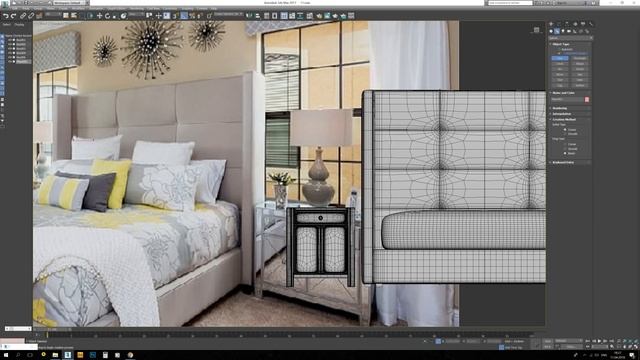Image resolution: width=640 pixels, height=360 pixels.
Task: Select the Lights category icon in Create panel
Action: 563,31
